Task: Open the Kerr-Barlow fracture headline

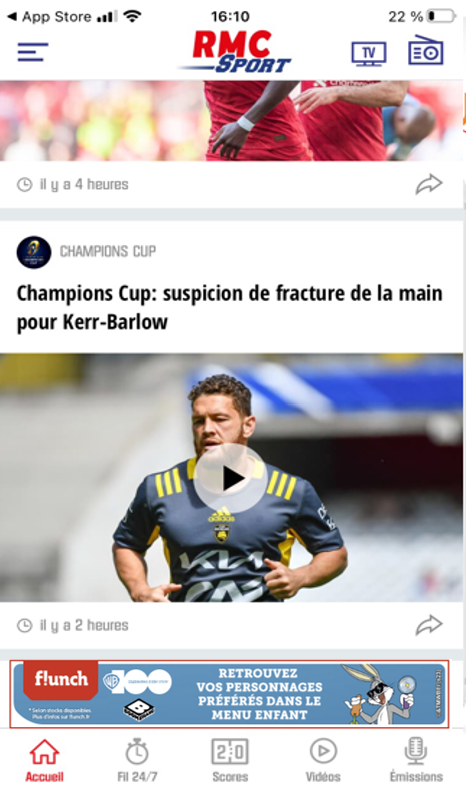Action: point(230,308)
